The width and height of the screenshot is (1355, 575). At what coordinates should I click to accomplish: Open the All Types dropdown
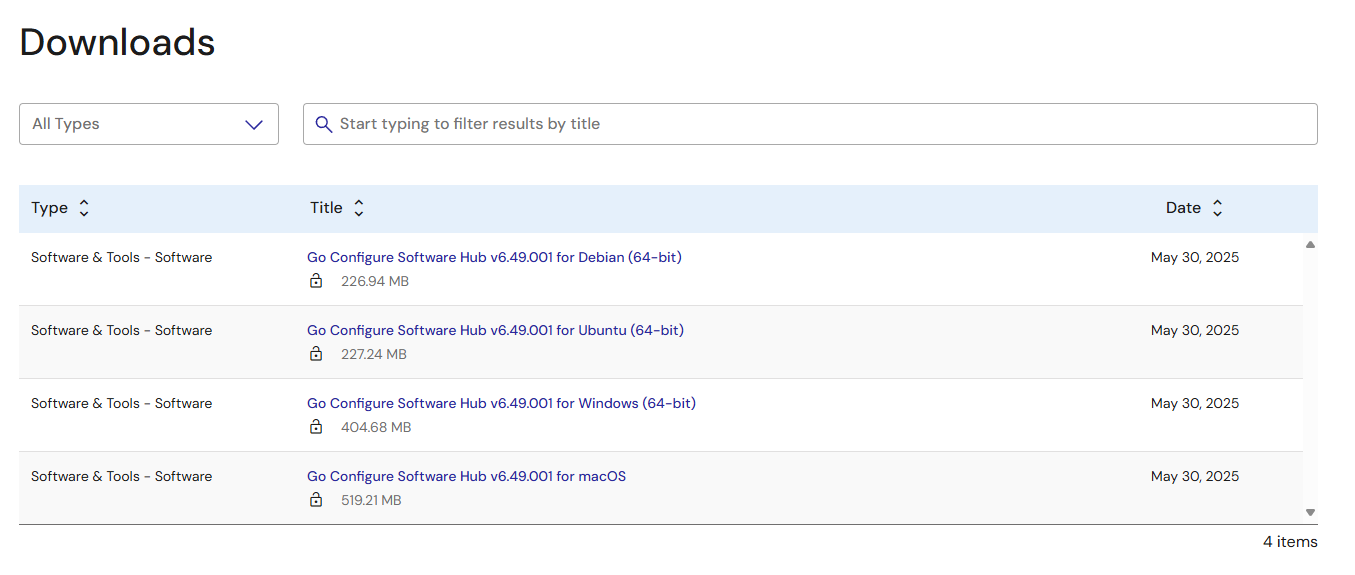point(149,124)
